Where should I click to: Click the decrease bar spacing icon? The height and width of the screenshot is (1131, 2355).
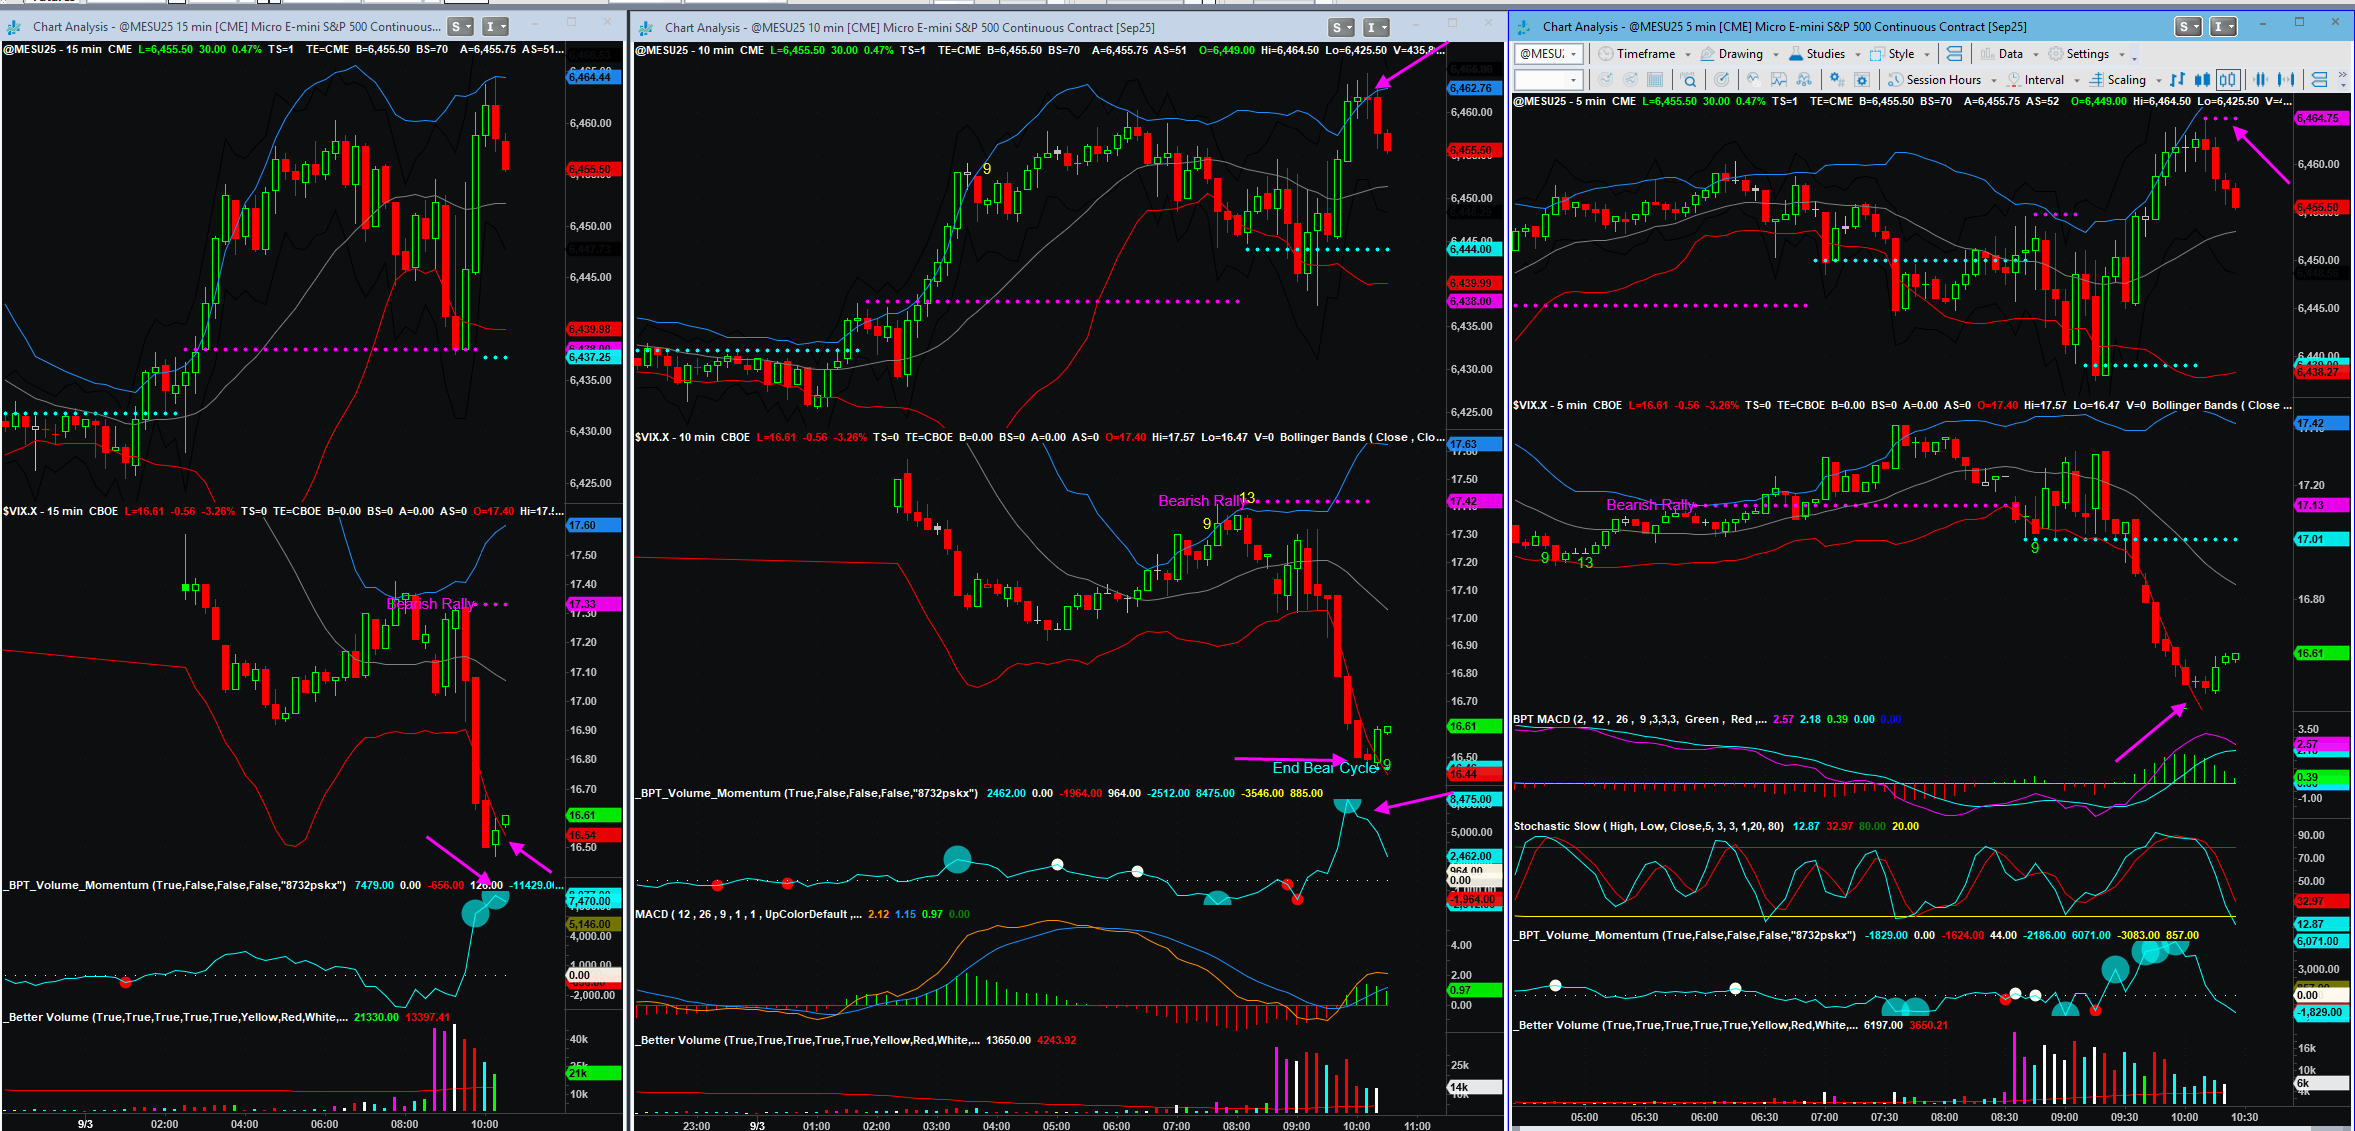coord(2260,80)
